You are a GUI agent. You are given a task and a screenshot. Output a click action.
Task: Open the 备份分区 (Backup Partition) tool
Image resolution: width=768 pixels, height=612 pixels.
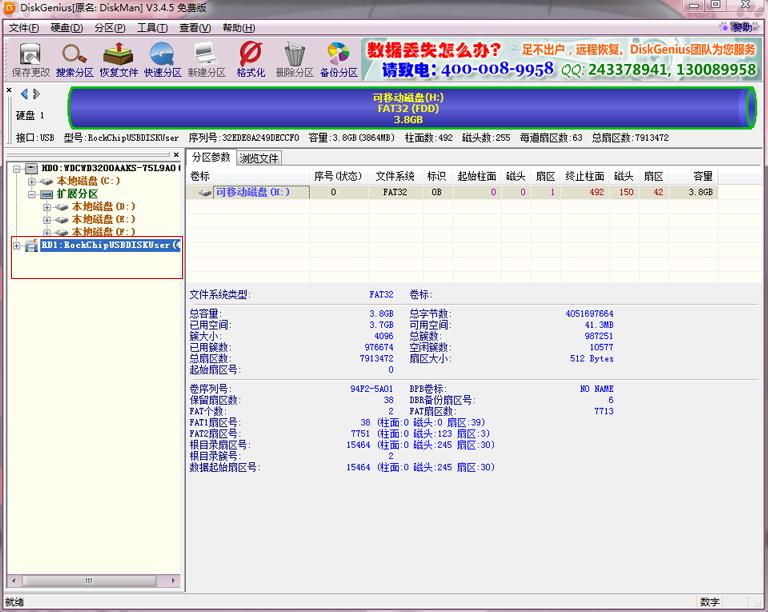coord(338,59)
